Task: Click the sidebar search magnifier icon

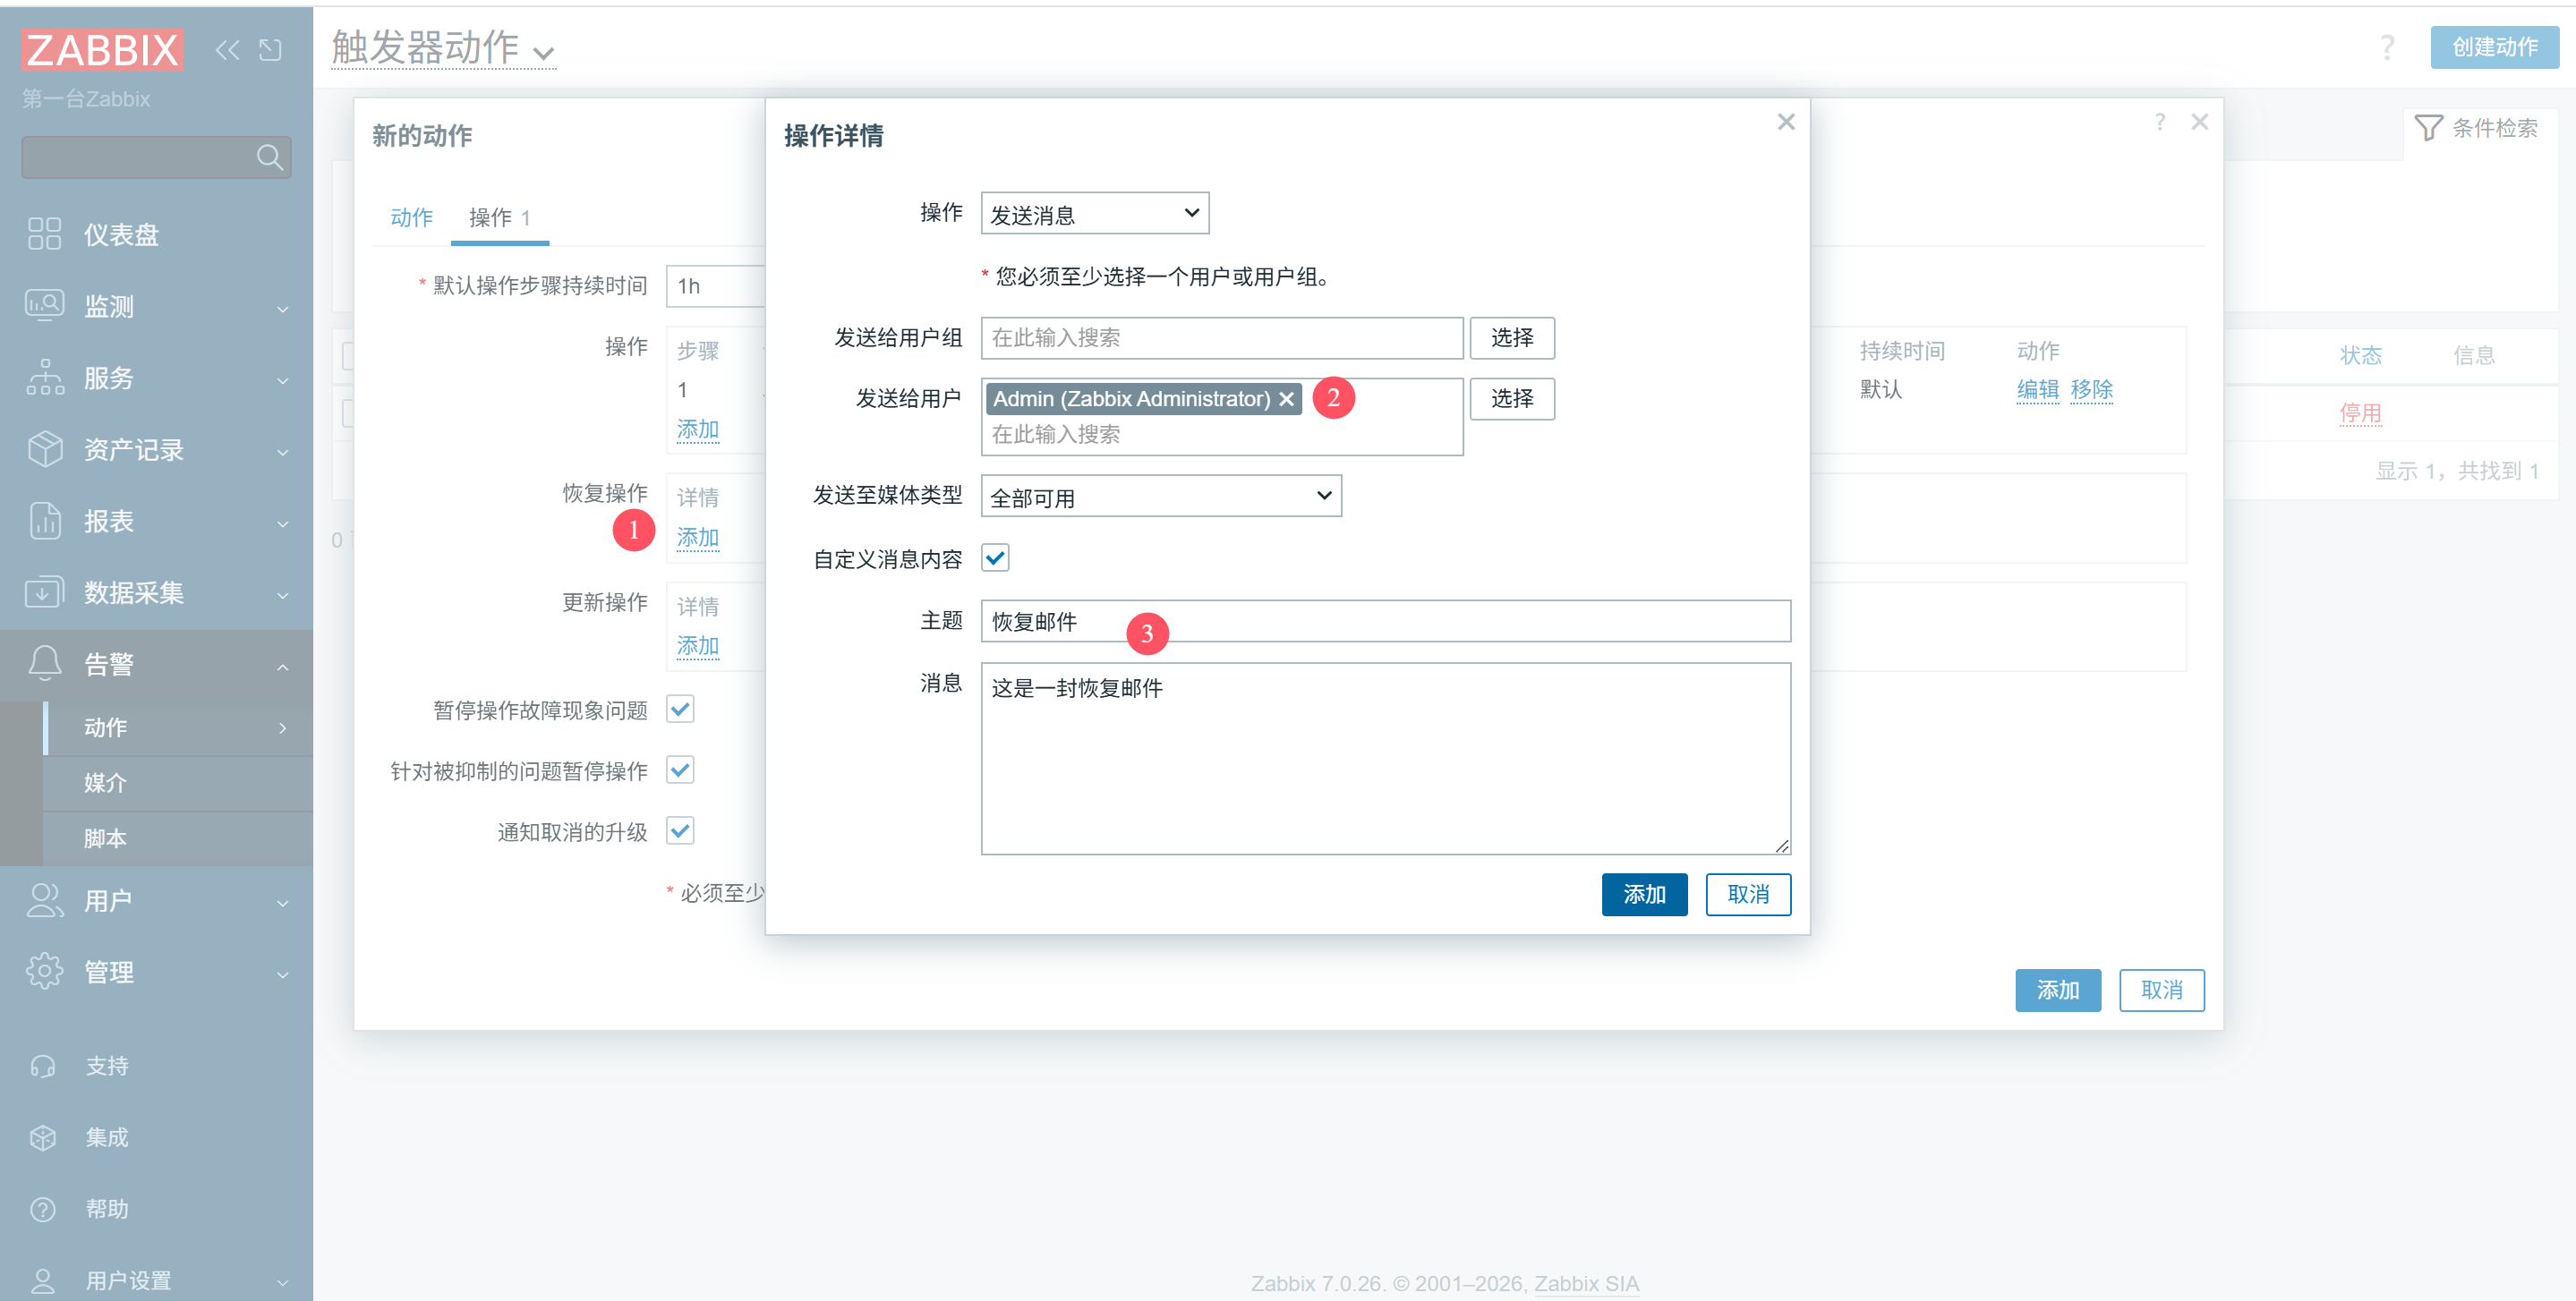Action: click(x=269, y=157)
